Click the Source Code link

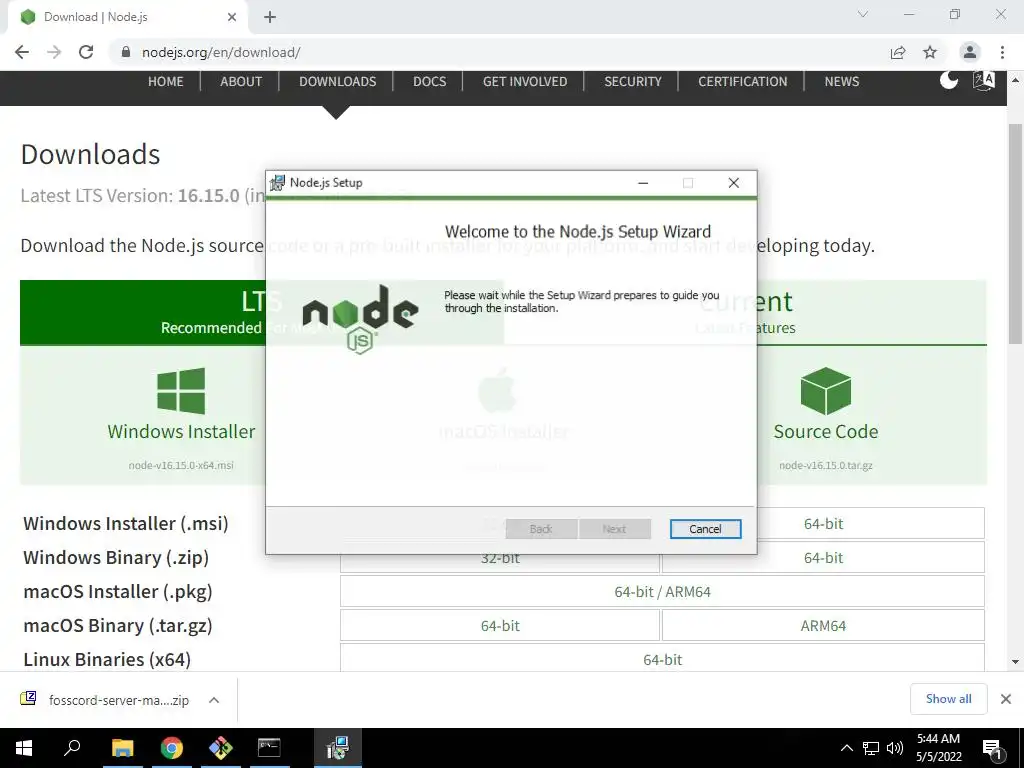(825, 432)
